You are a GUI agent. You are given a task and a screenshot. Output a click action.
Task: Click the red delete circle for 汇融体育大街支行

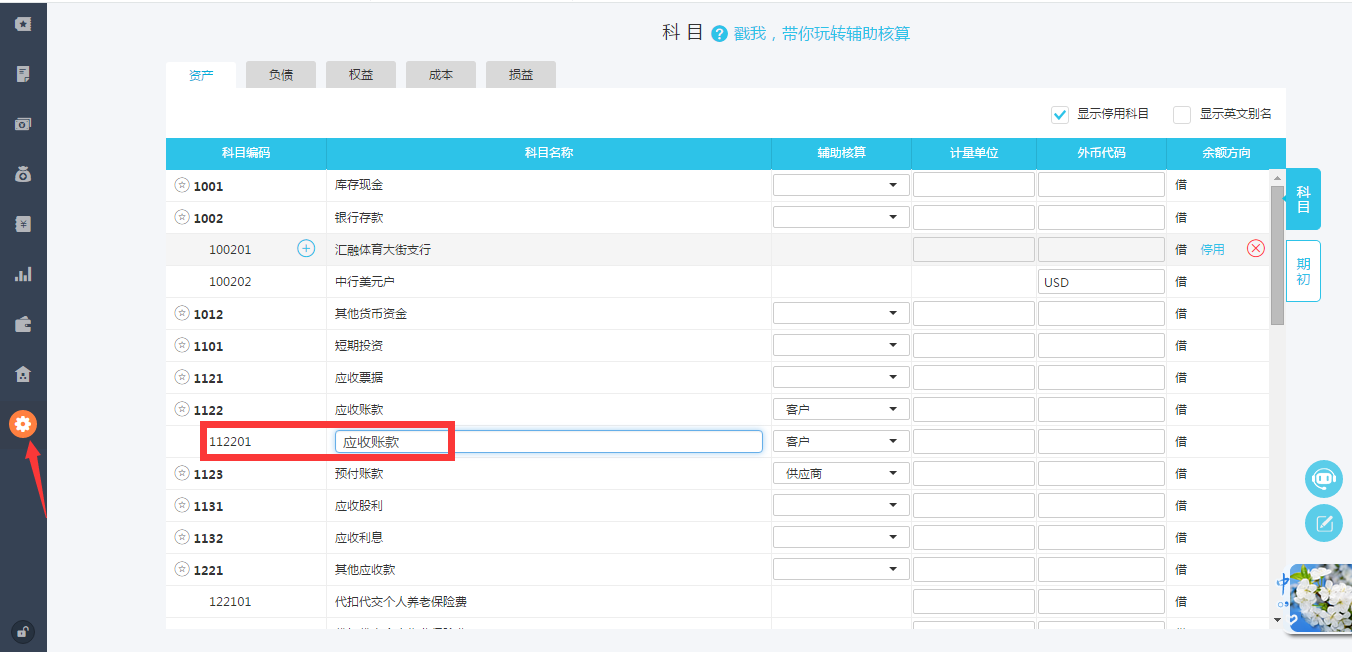[1256, 249]
